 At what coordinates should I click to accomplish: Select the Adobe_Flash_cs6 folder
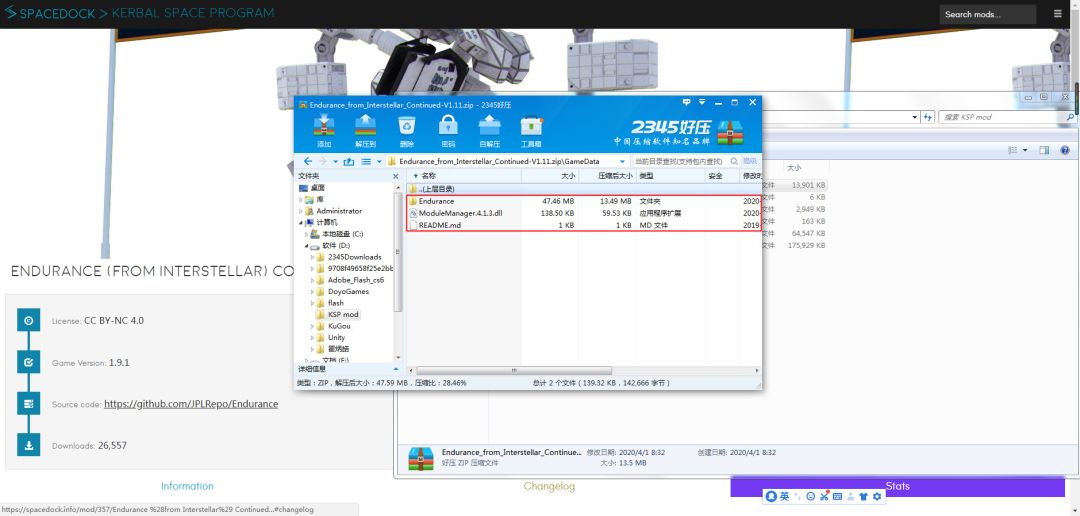click(350, 280)
